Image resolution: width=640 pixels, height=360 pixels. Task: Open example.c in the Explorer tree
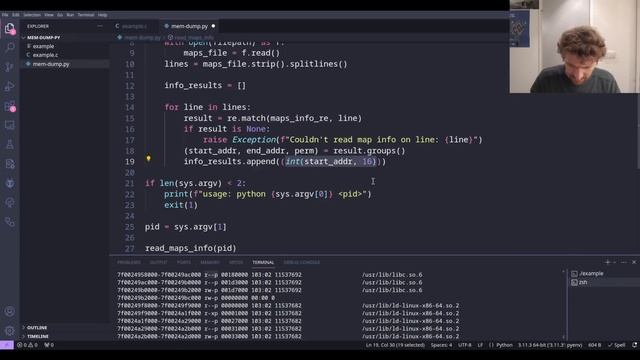[45, 55]
